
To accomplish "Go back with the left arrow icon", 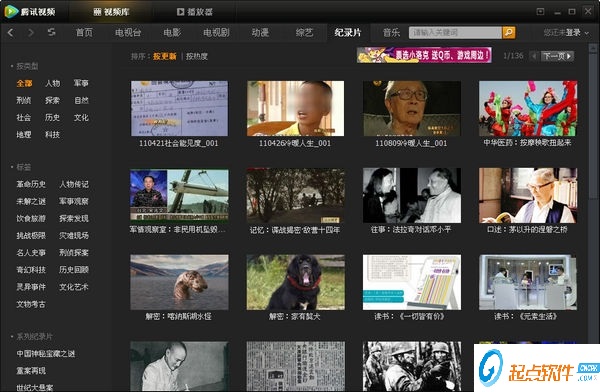I will tap(11, 33).
